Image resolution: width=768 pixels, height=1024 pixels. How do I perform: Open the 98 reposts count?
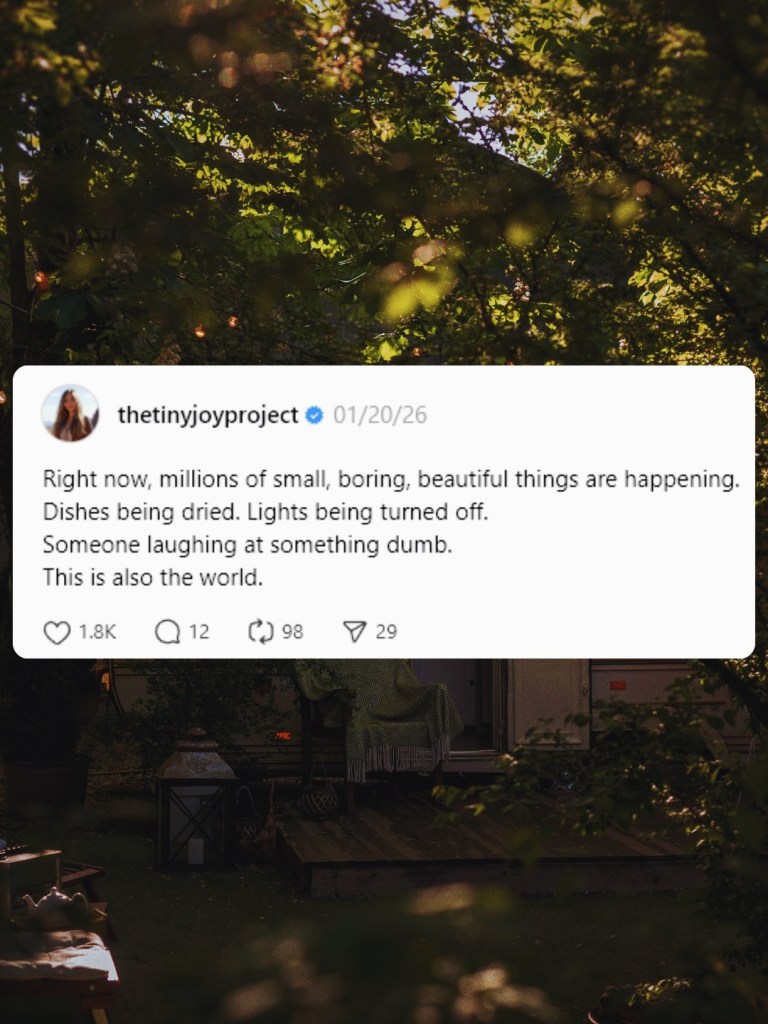click(x=293, y=632)
